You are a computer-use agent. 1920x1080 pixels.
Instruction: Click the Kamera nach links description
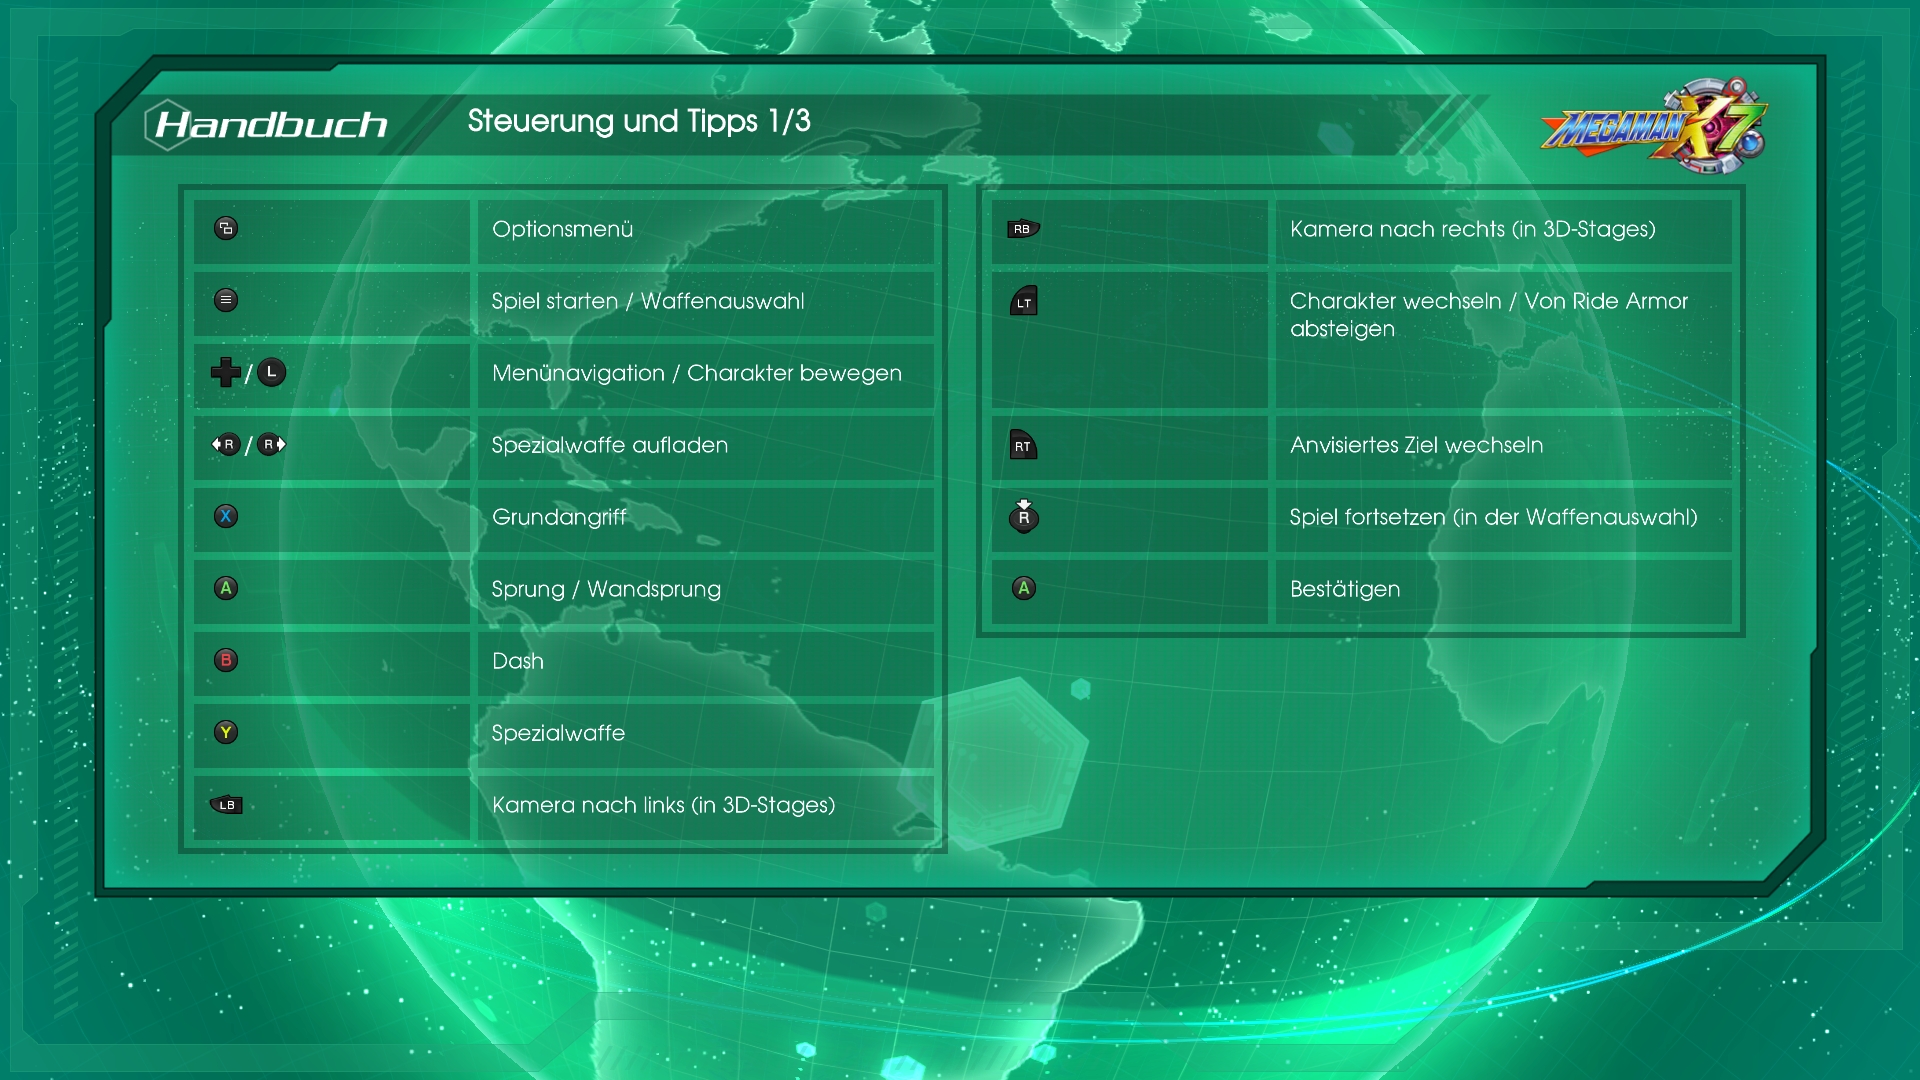click(663, 805)
